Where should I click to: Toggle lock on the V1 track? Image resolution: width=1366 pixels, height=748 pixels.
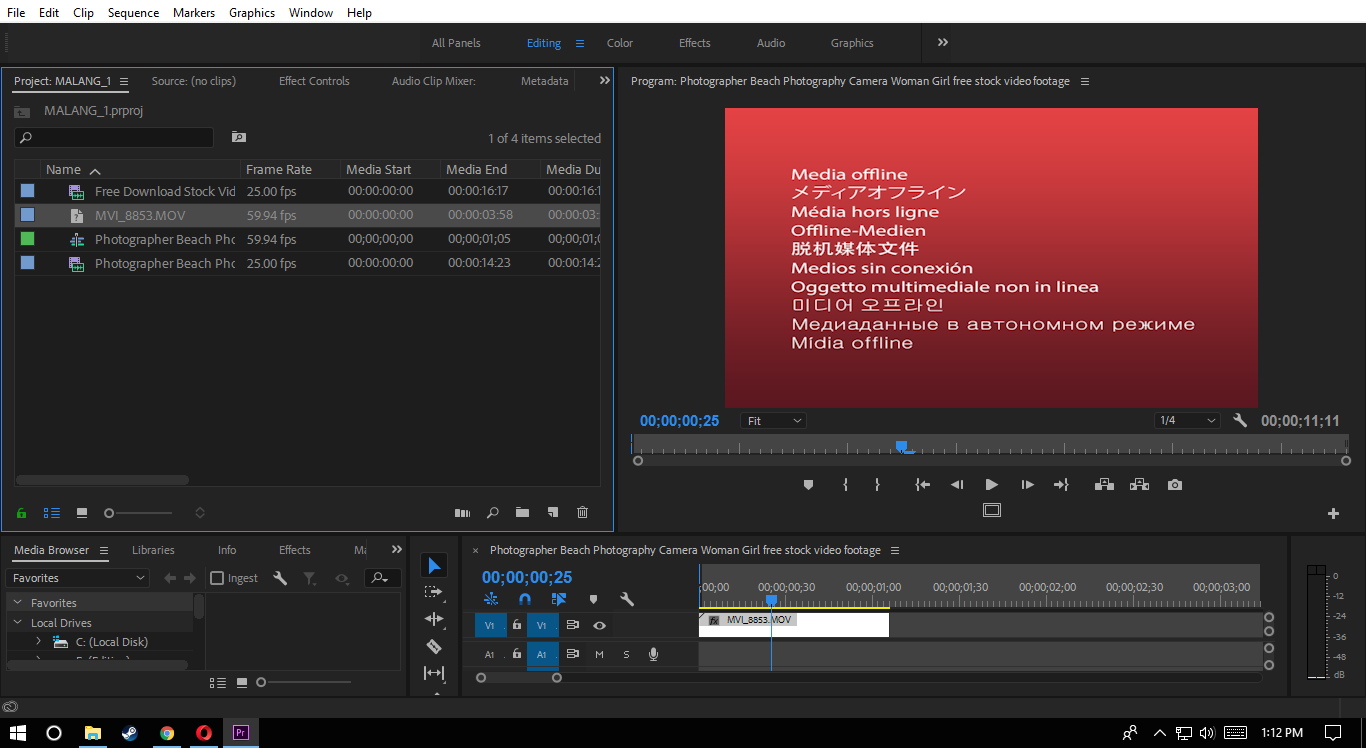[x=516, y=625]
